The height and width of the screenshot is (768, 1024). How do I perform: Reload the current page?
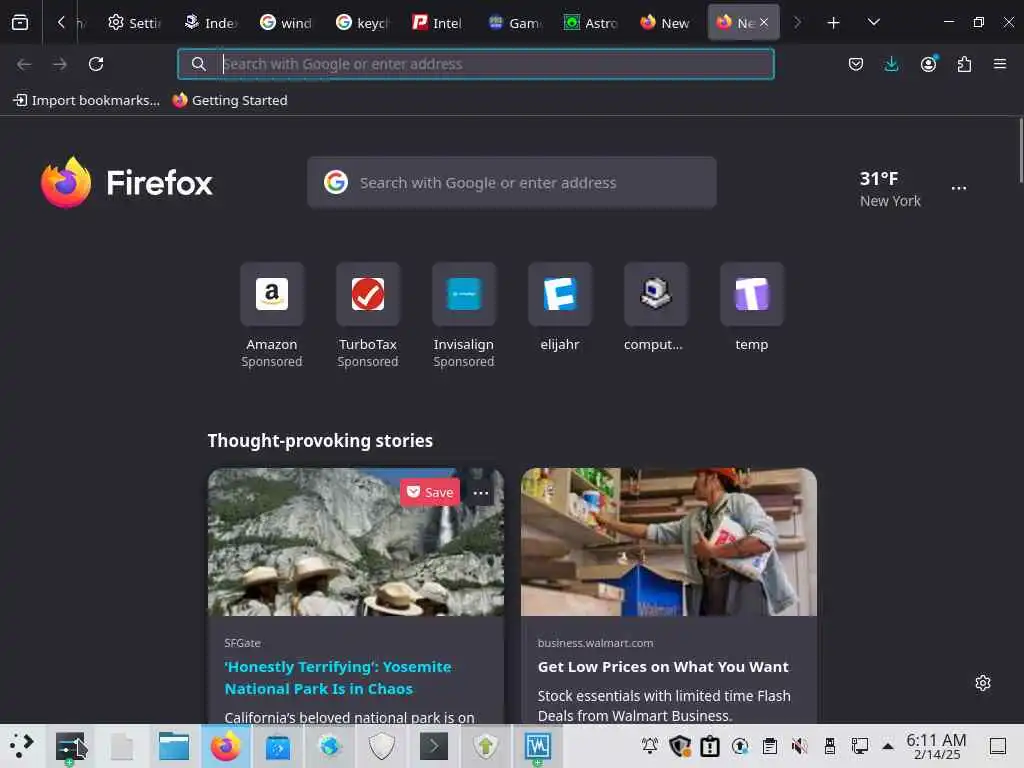pyautogui.click(x=96, y=64)
